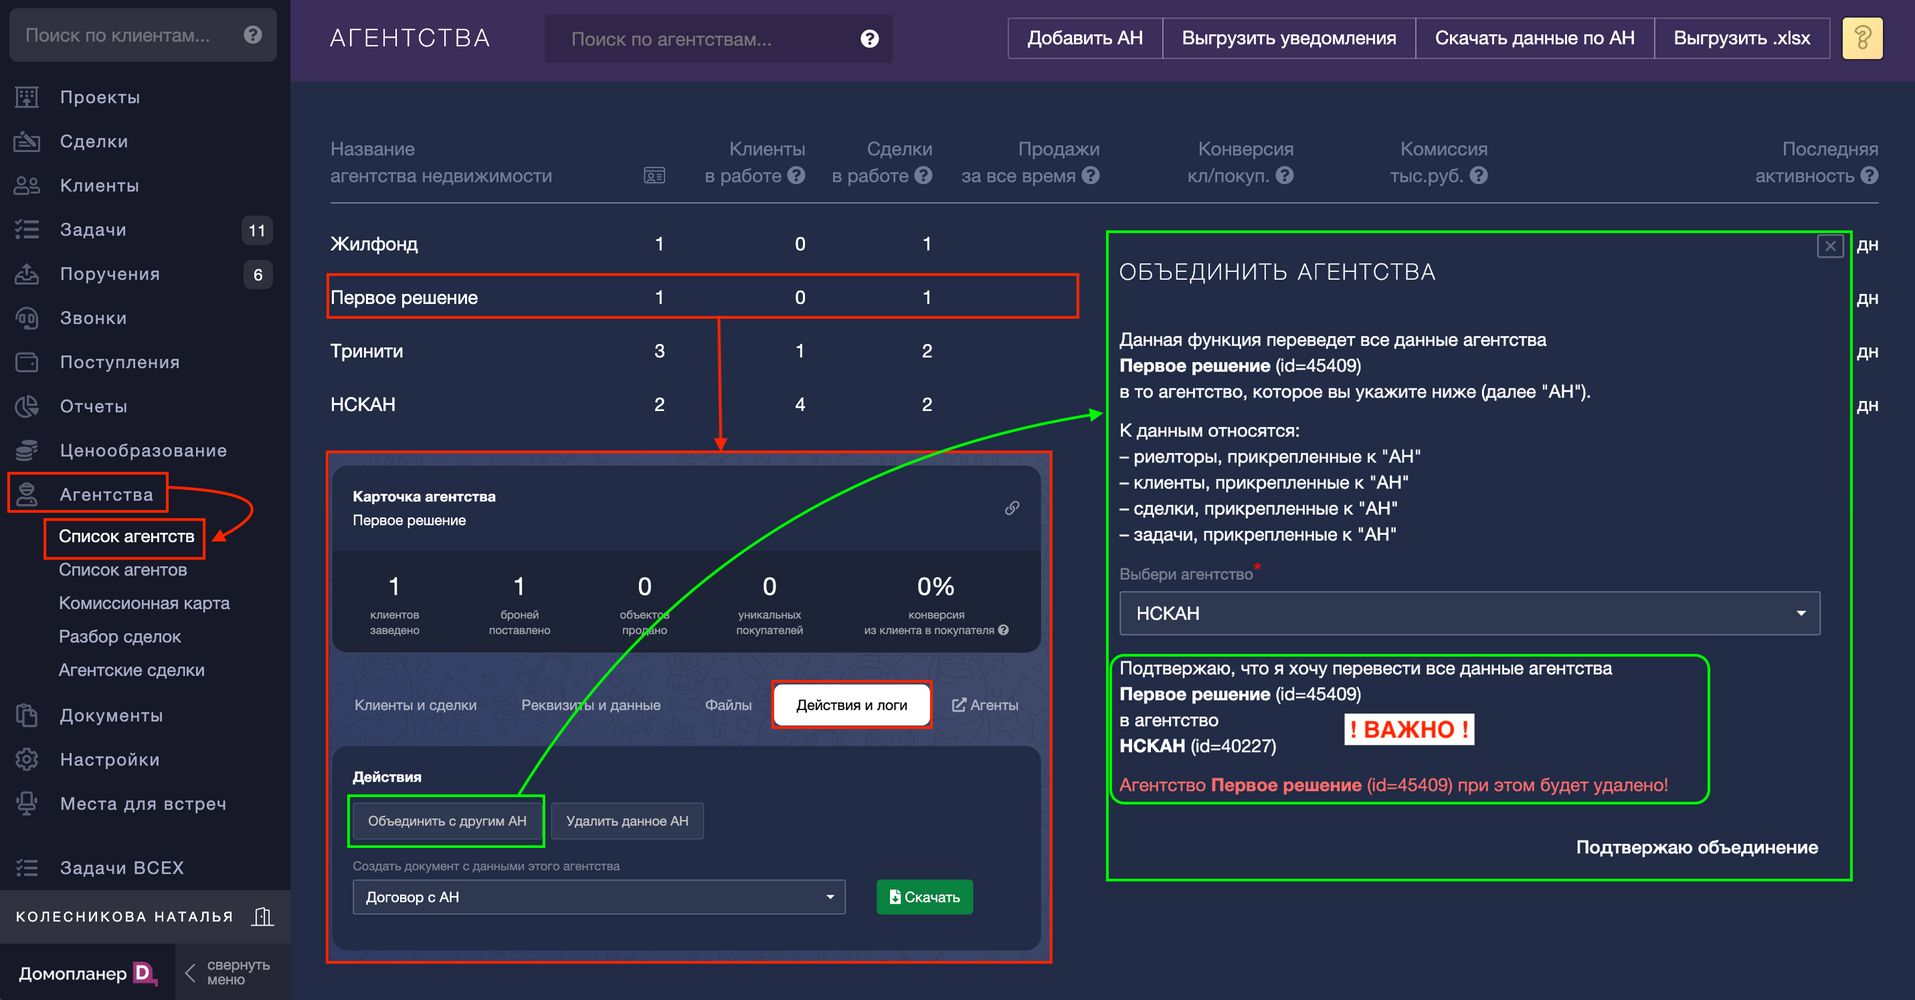Click the Агентства sidebar icon
The image size is (1915, 1000).
(27, 494)
